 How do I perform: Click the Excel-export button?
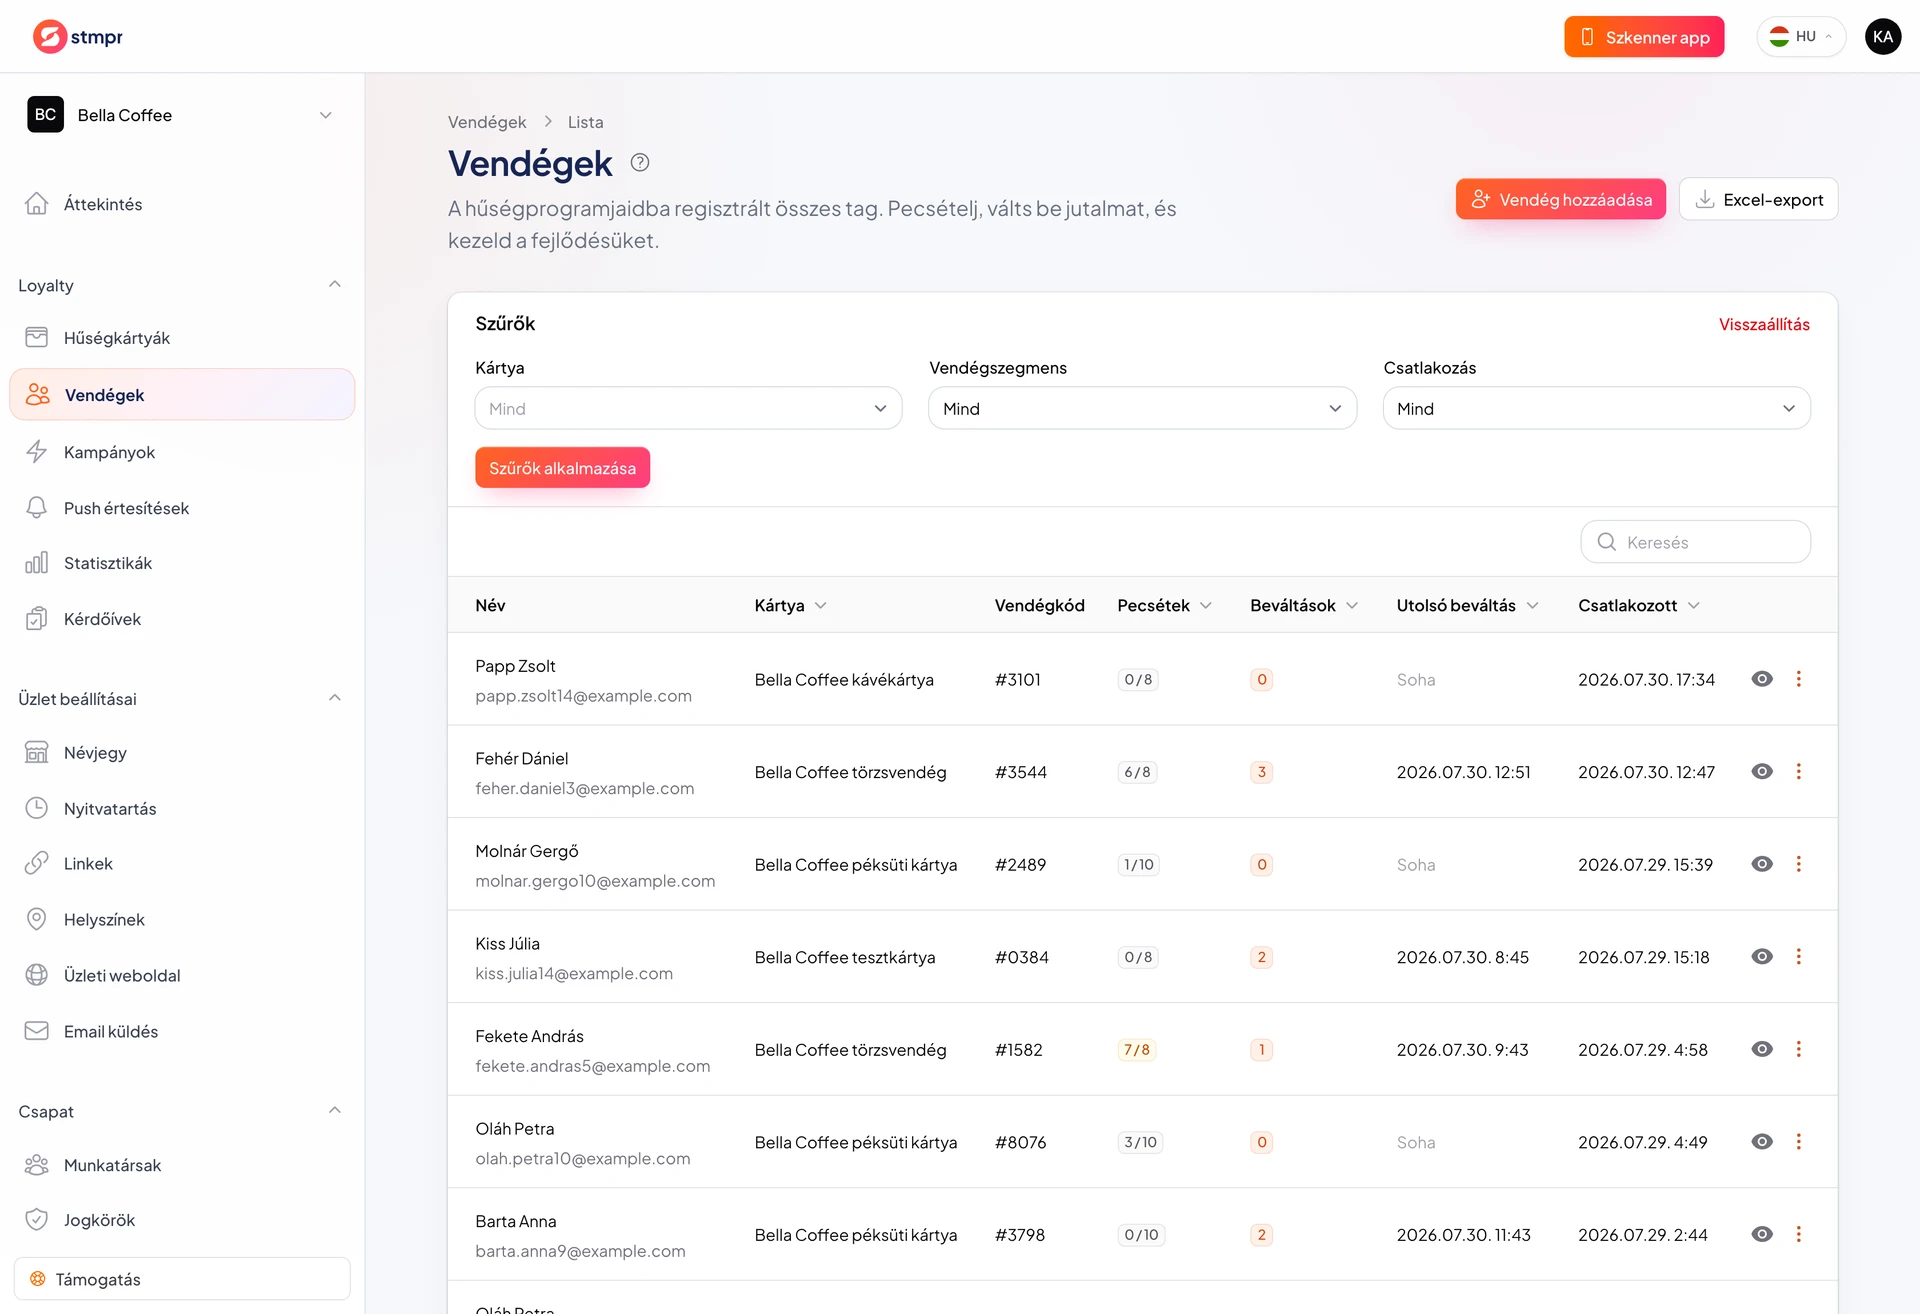tap(1758, 199)
